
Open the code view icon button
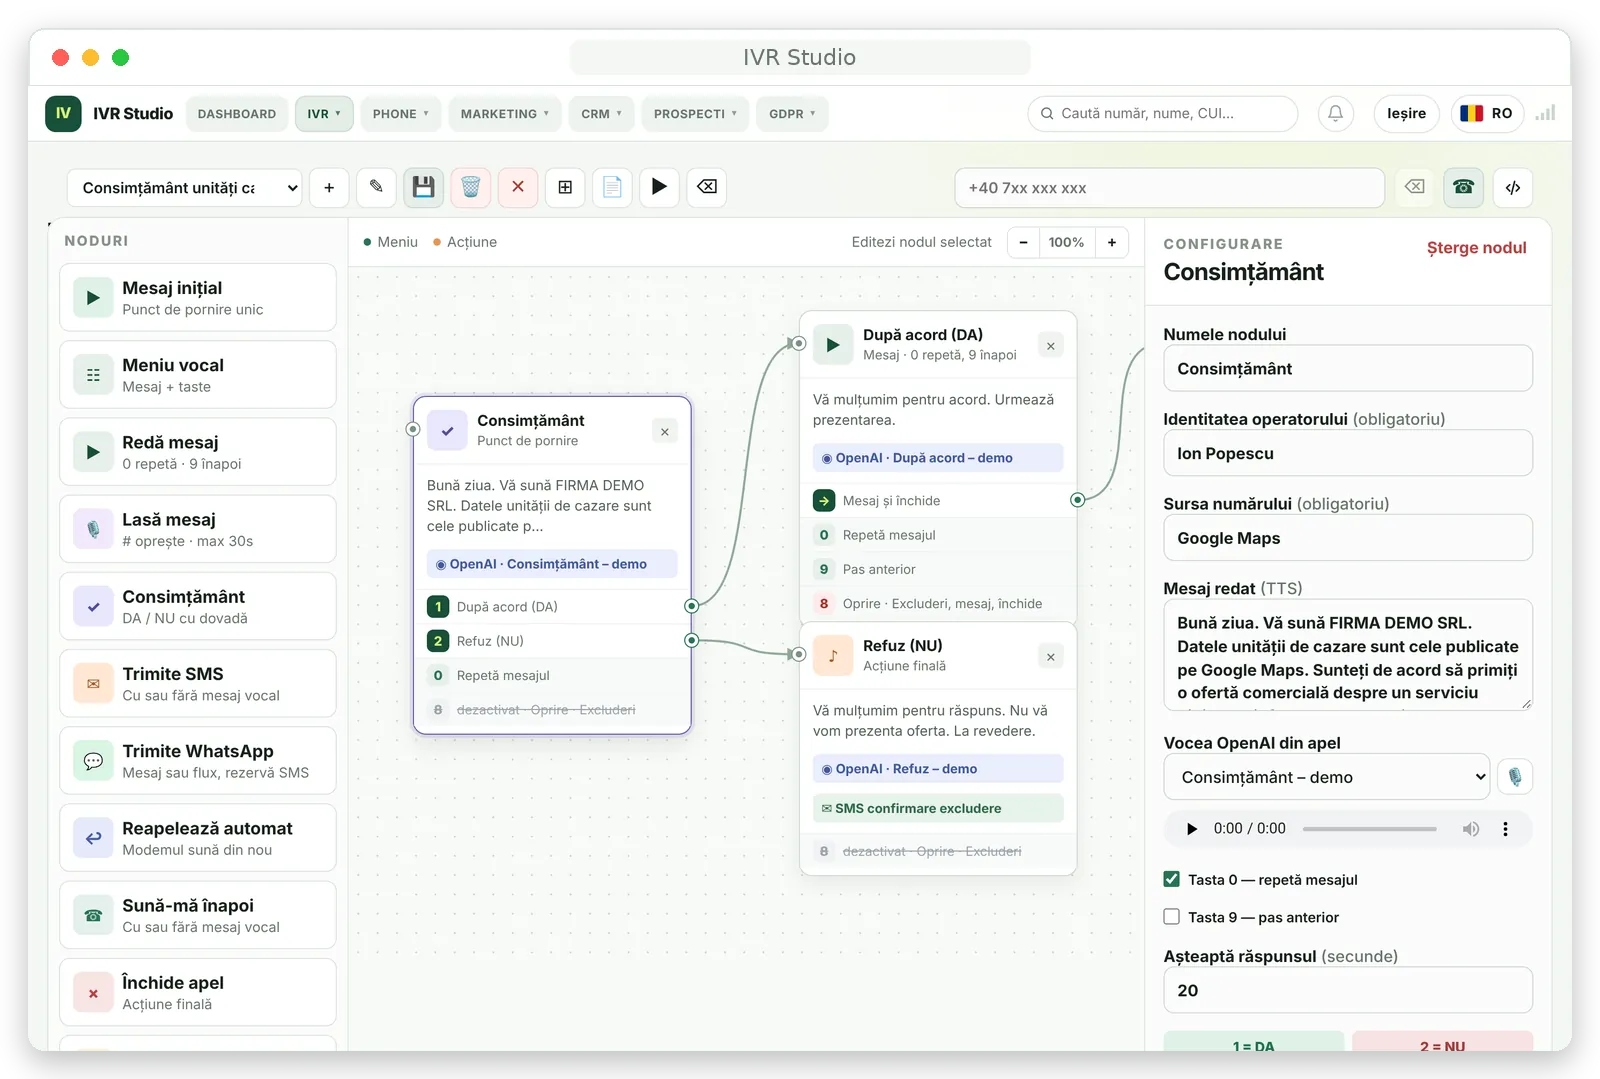tap(1513, 187)
